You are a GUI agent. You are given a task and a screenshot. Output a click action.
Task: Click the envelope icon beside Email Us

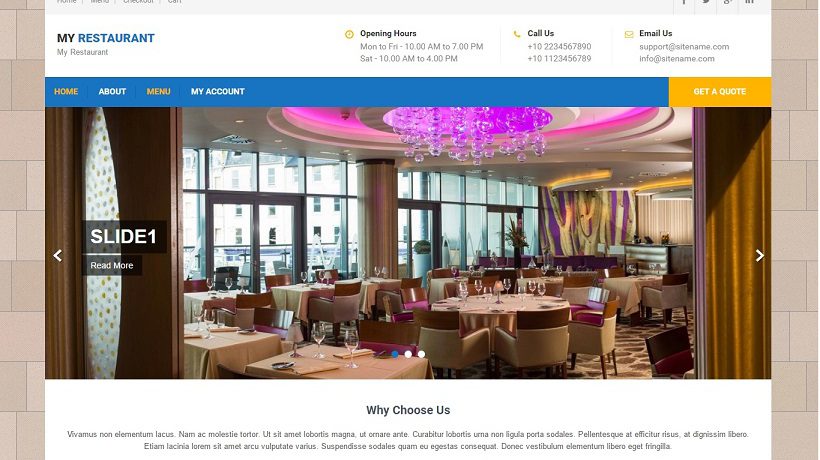629,34
